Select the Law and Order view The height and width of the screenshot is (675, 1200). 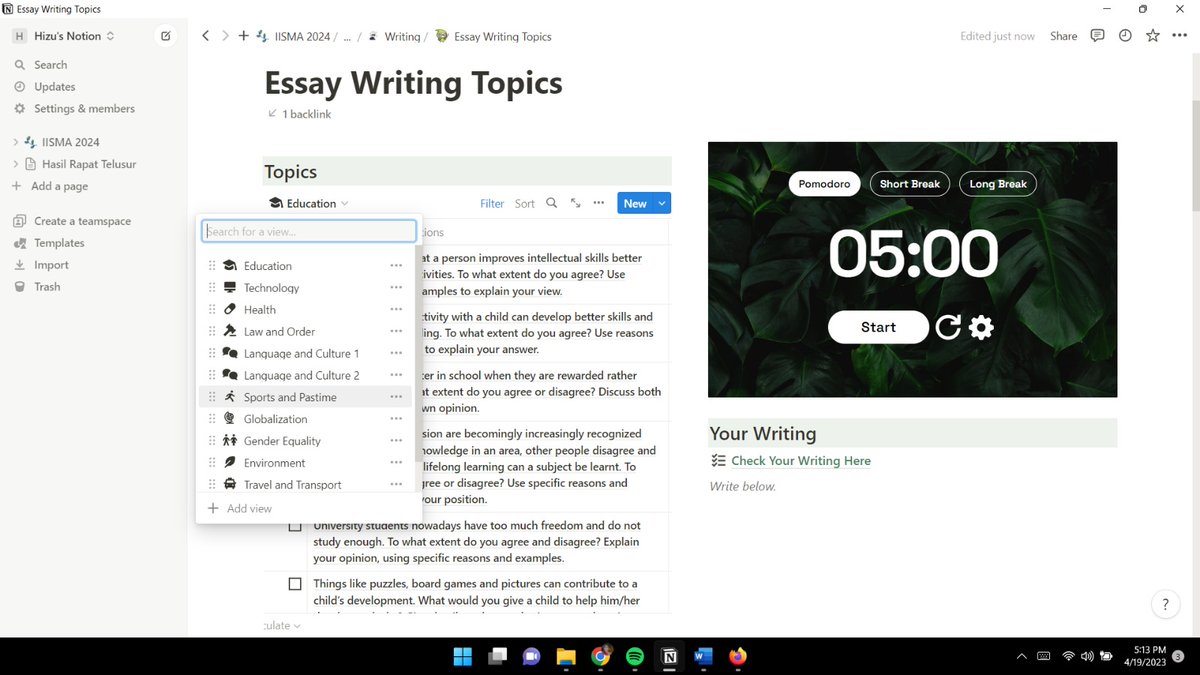(x=279, y=332)
